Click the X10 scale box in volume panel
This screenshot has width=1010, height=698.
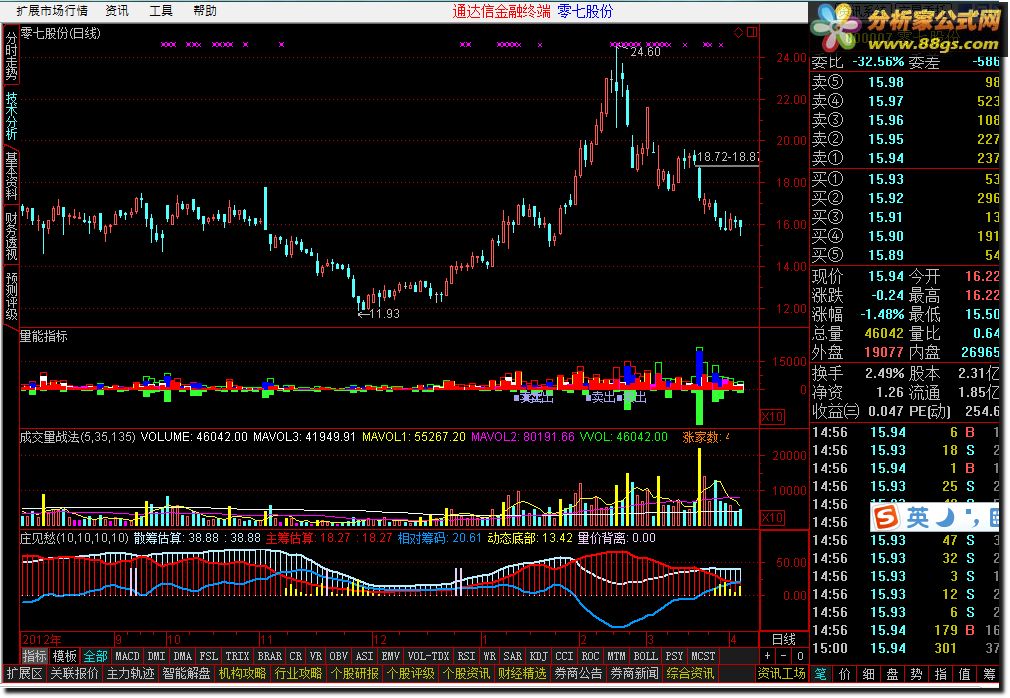772,518
